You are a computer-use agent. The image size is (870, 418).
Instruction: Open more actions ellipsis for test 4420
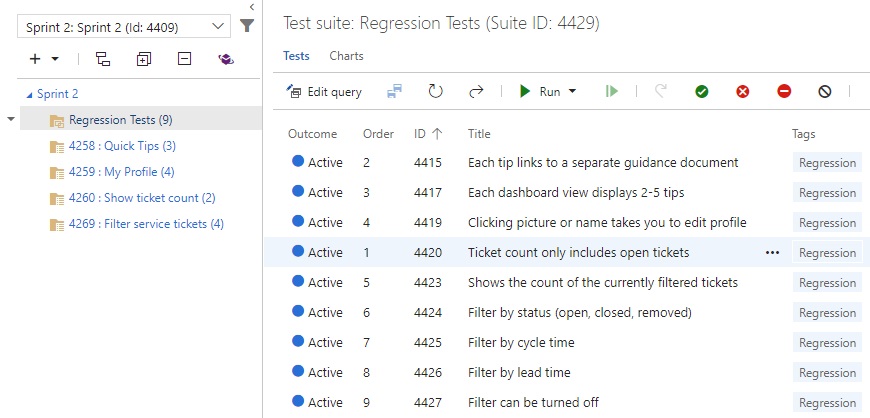[x=772, y=253]
